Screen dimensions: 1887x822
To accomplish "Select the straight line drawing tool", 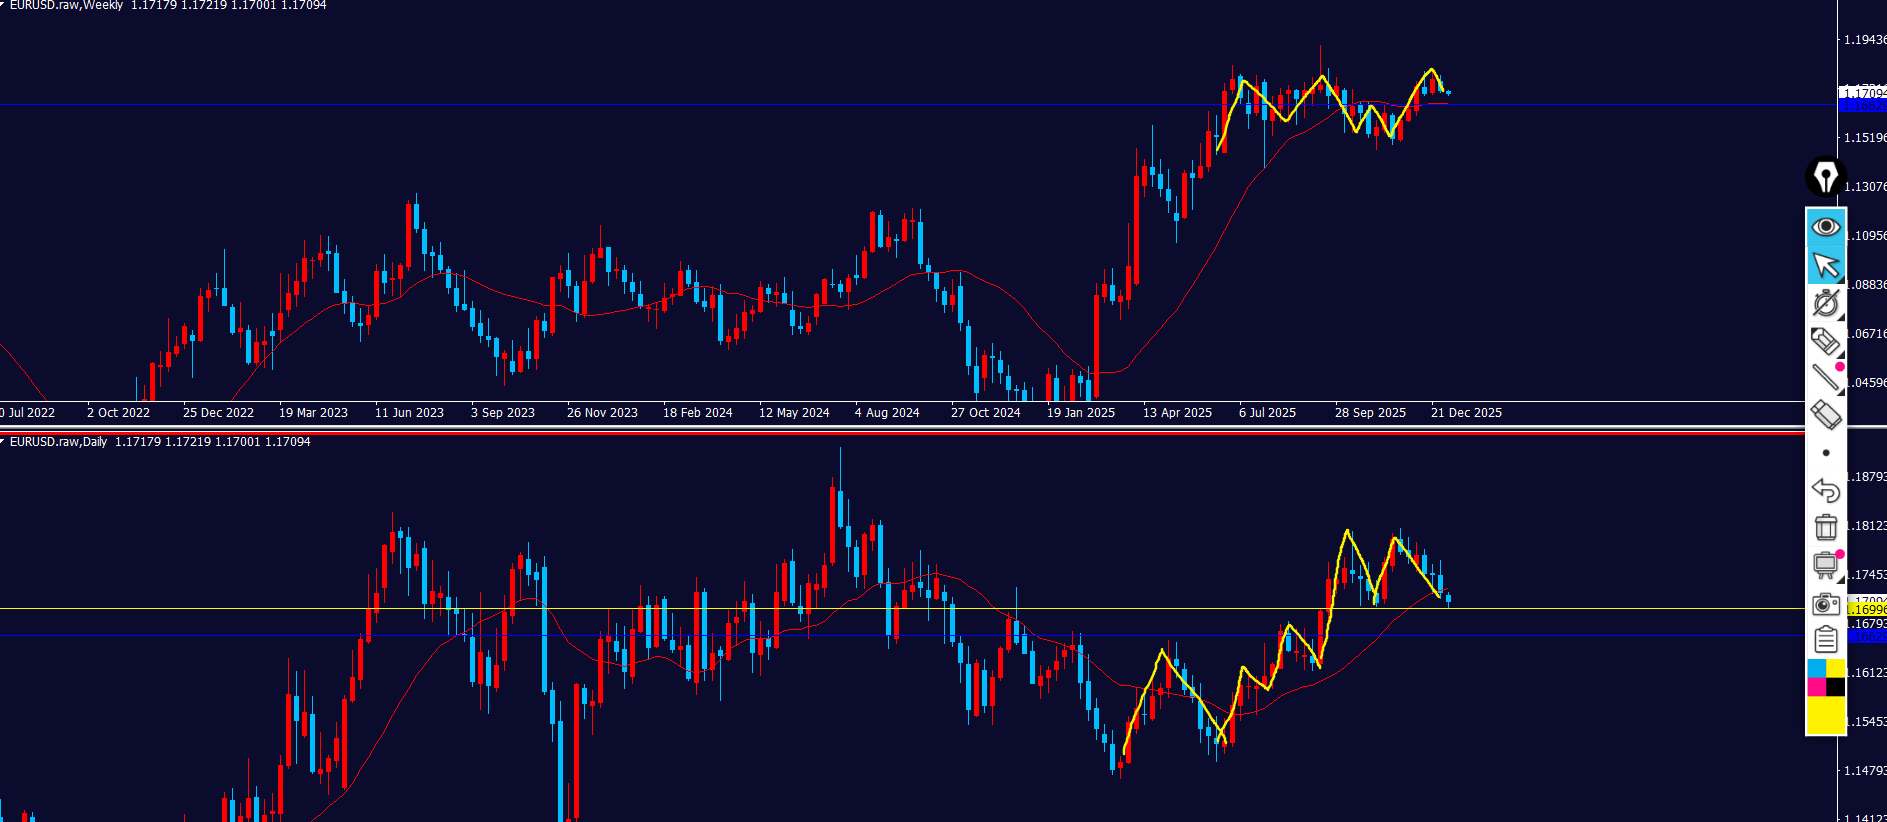I will point(1825,377).
